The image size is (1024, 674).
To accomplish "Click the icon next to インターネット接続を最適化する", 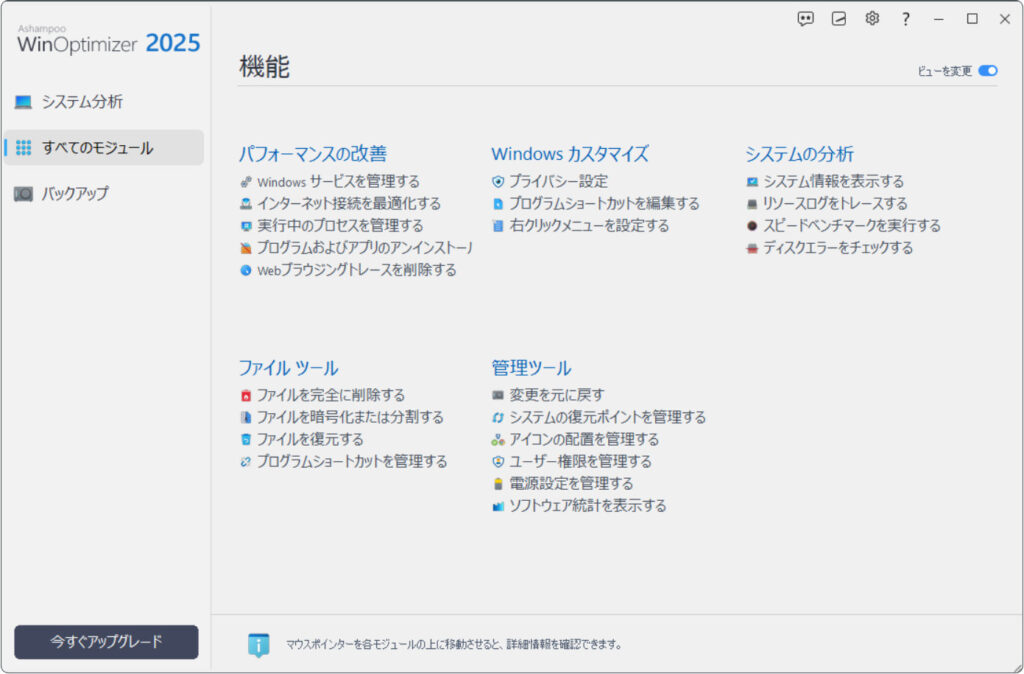I will [246, 204].
